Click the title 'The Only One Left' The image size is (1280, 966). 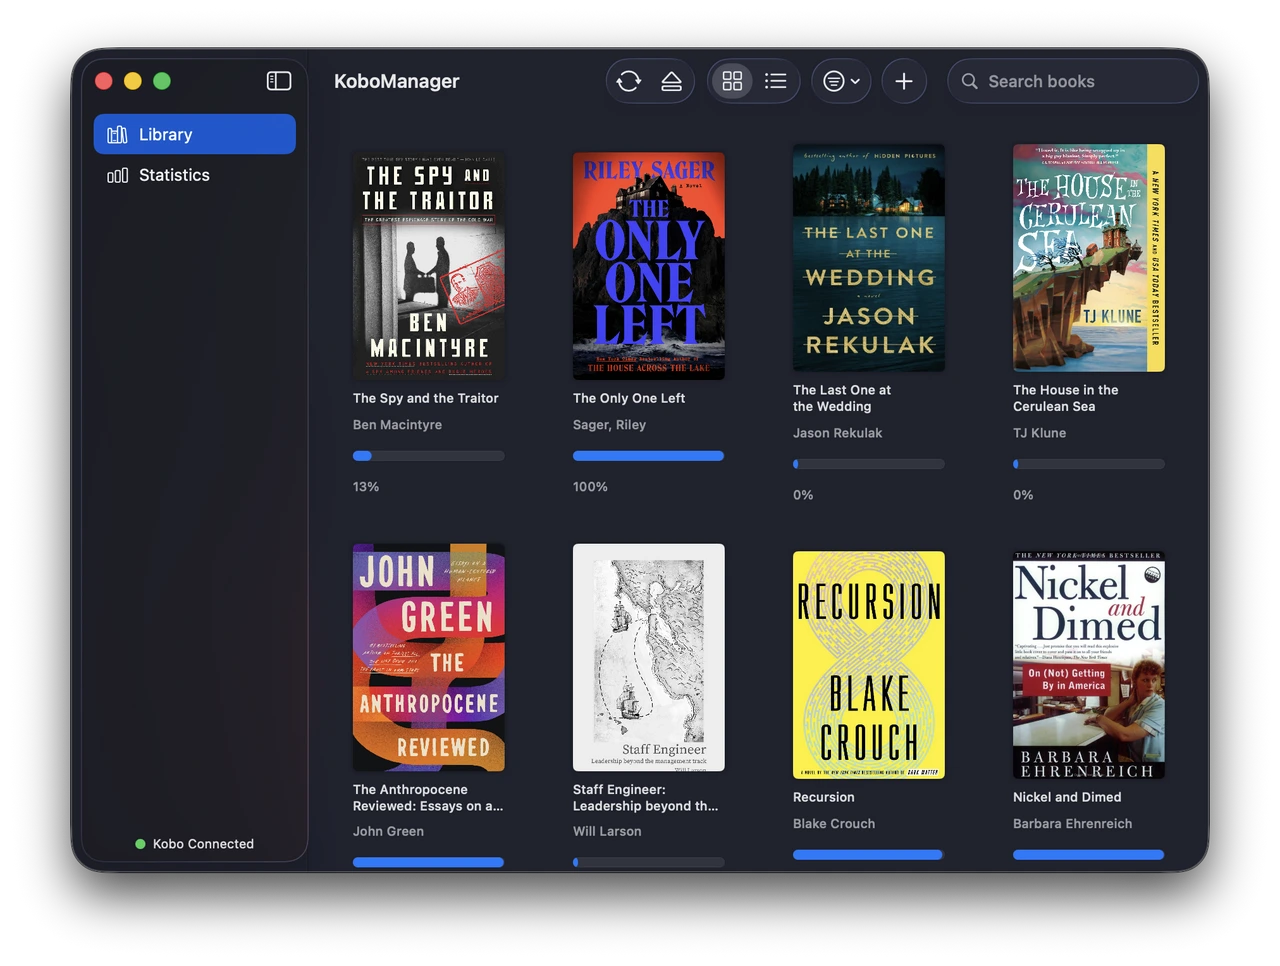coord(629,398)
